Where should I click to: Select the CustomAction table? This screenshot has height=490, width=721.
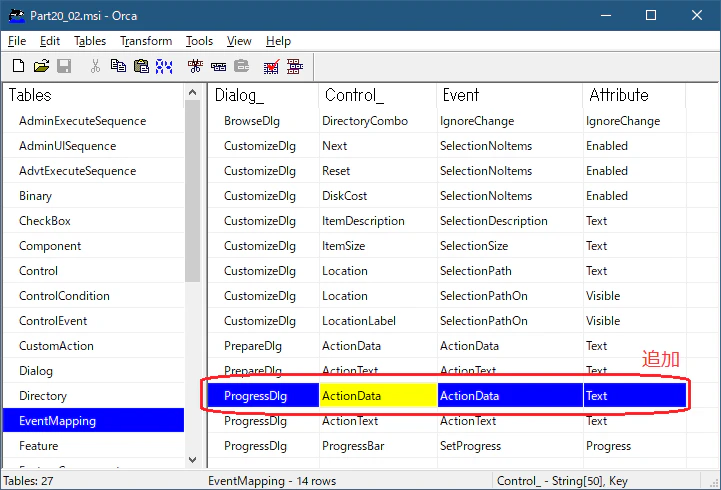(94, 346)
